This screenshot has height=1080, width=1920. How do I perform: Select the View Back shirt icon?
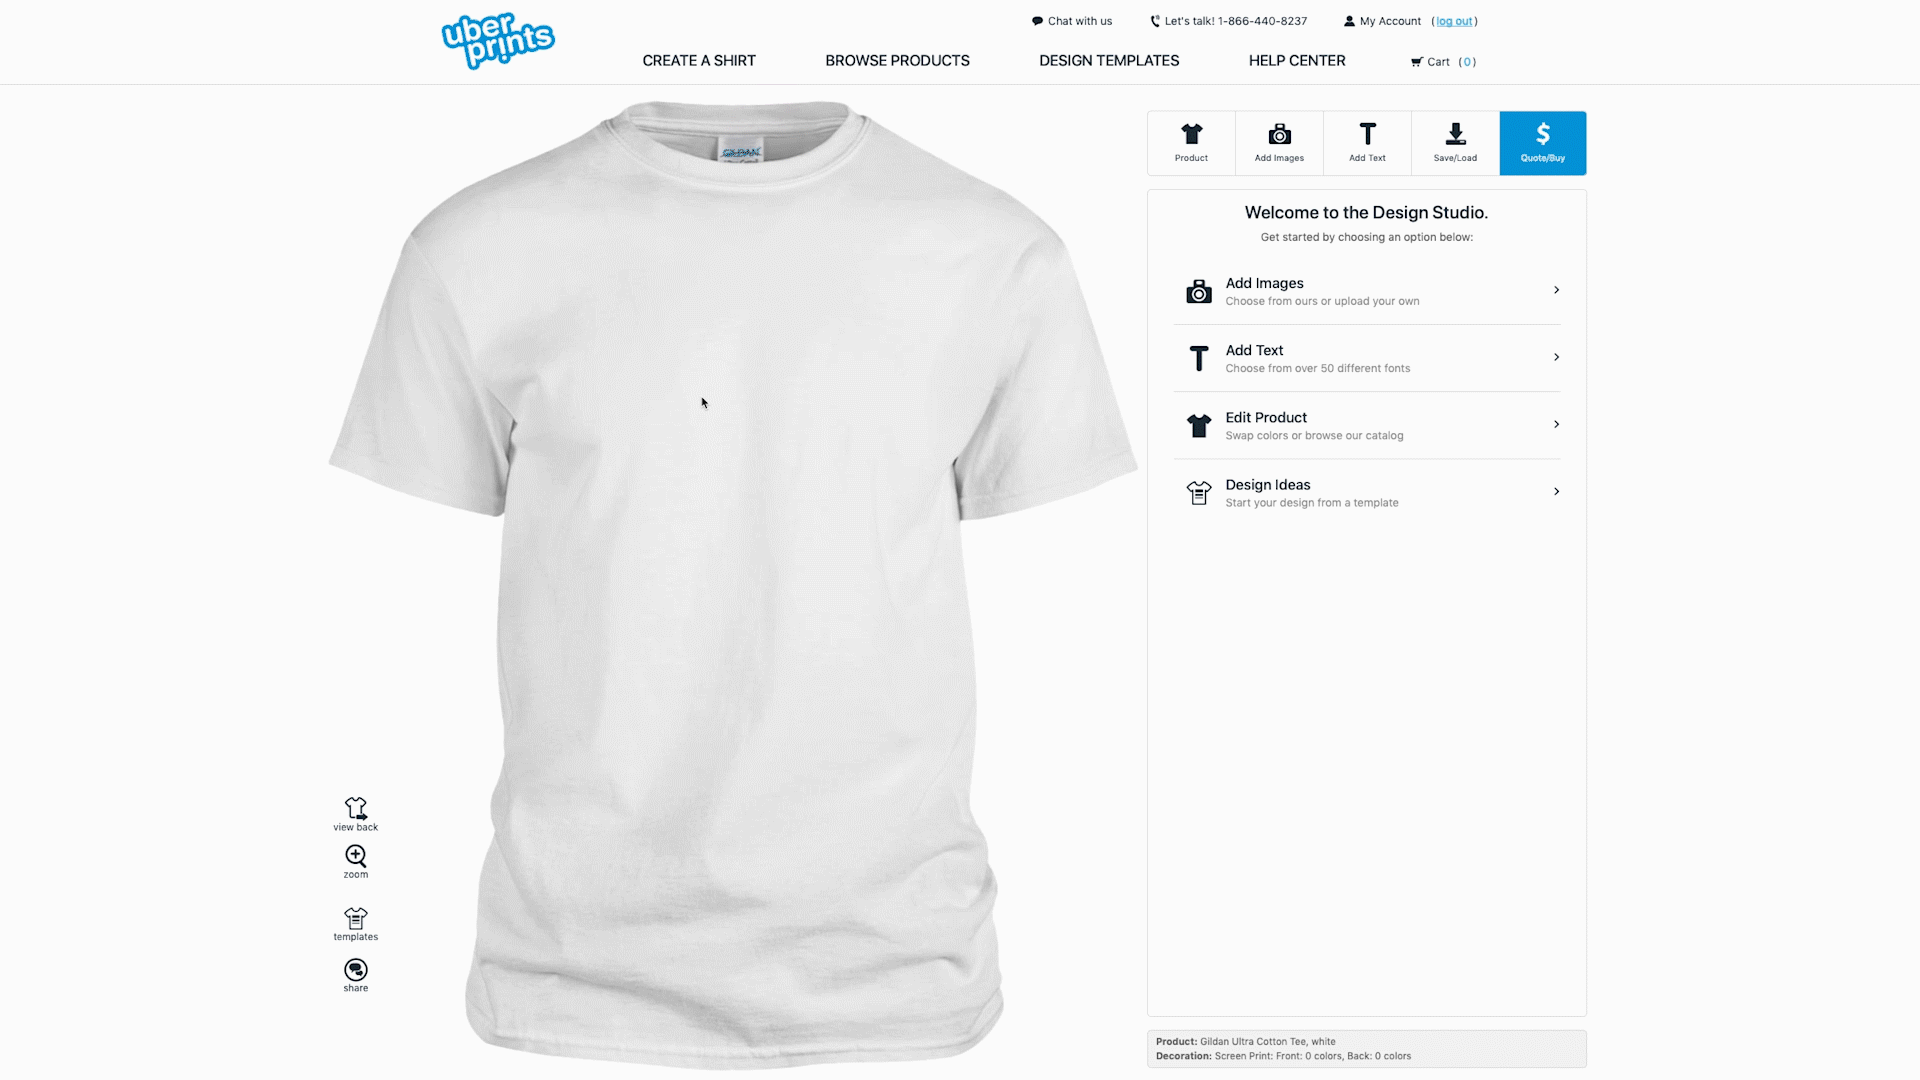coord(355,807)
